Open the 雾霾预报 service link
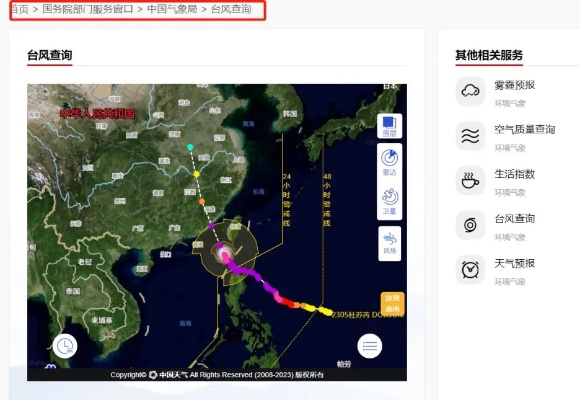The width and height of the screenshot is (580, 400). (x=515, y=85)
